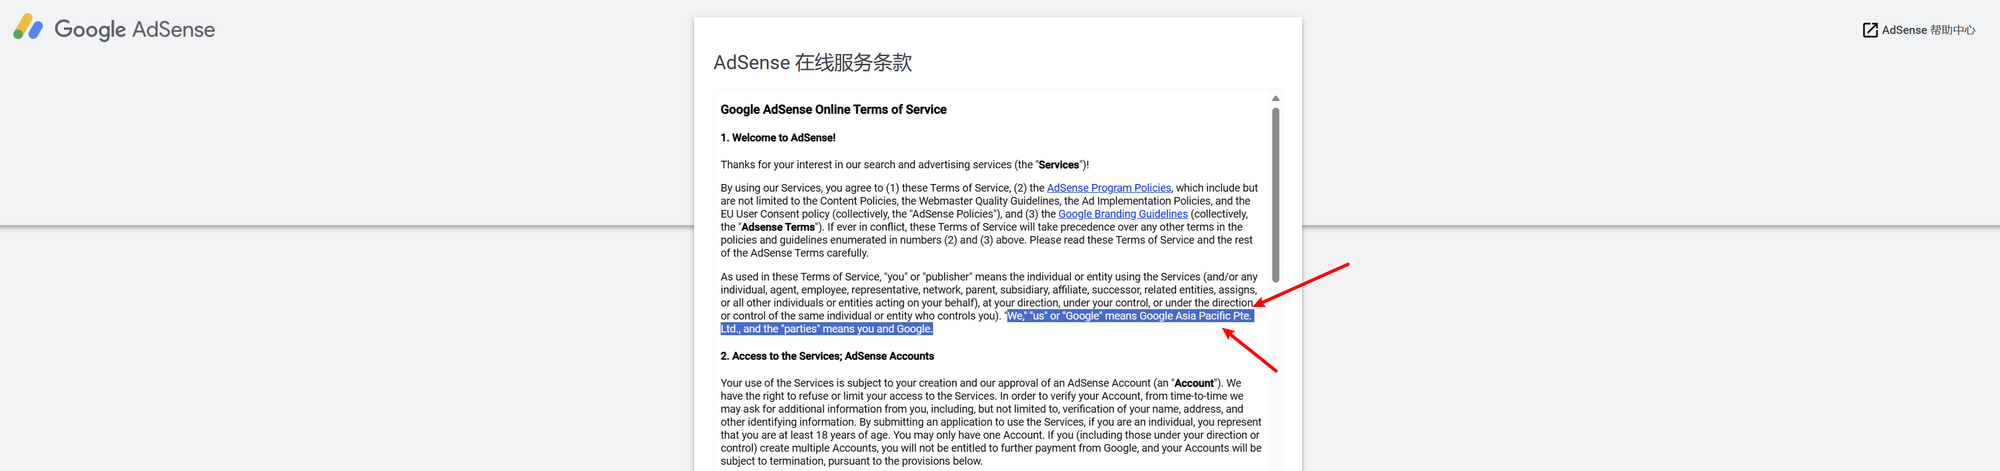Click '2. Access to the Services; AdSense Accounts' heading
Viewport: 2000px width, 471px height.
coord(827,356)
